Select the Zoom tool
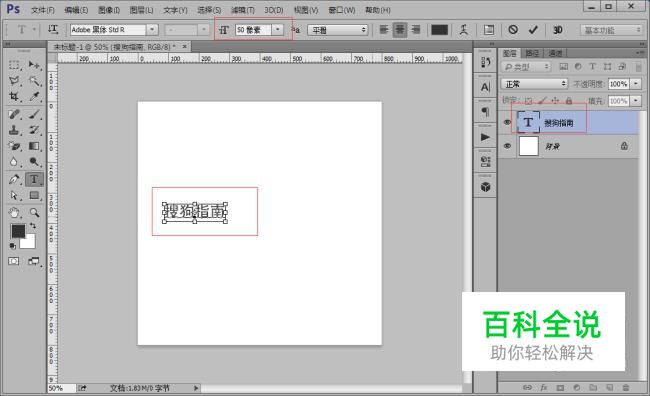650x396 pixels. [34, 213]
